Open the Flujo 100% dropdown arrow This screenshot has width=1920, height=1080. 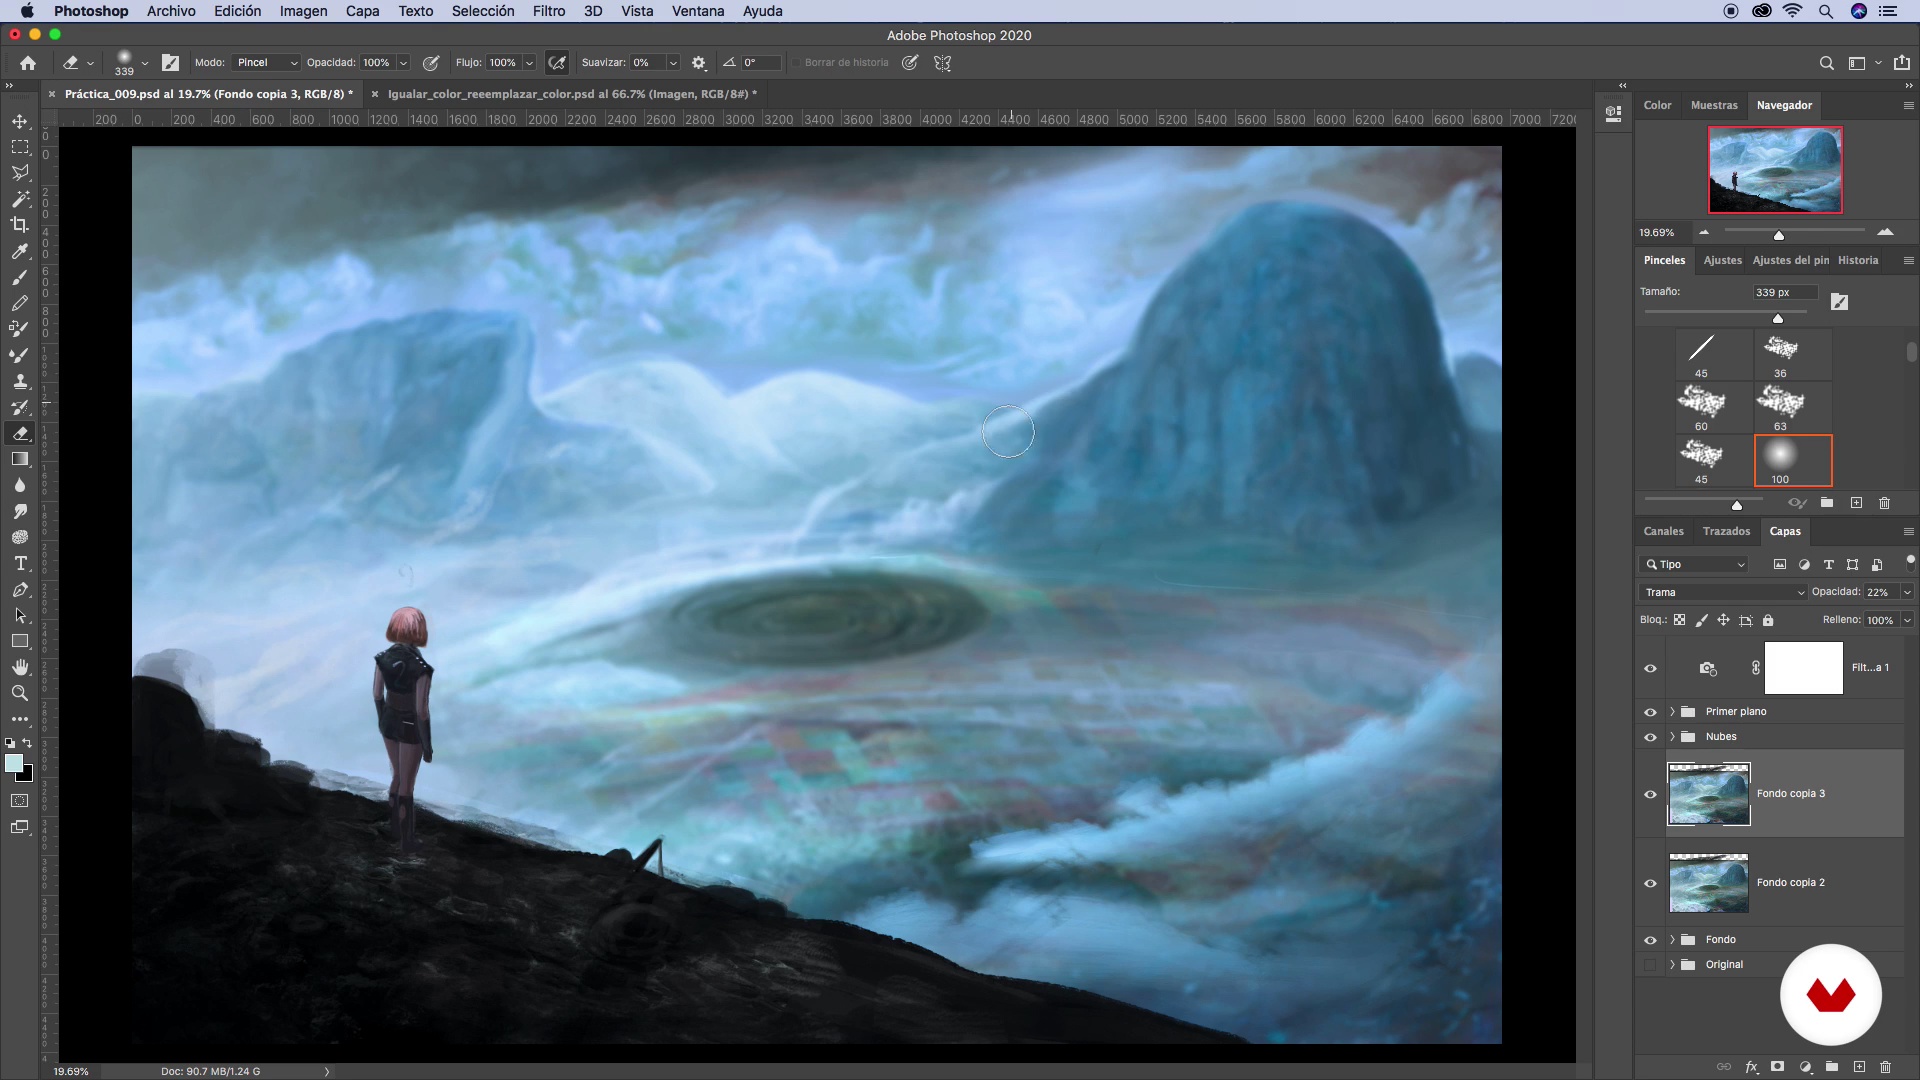529,63
